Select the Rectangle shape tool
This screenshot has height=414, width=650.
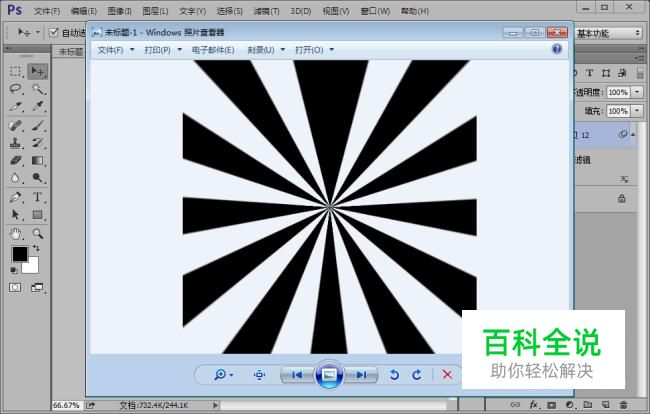[37, 214]
